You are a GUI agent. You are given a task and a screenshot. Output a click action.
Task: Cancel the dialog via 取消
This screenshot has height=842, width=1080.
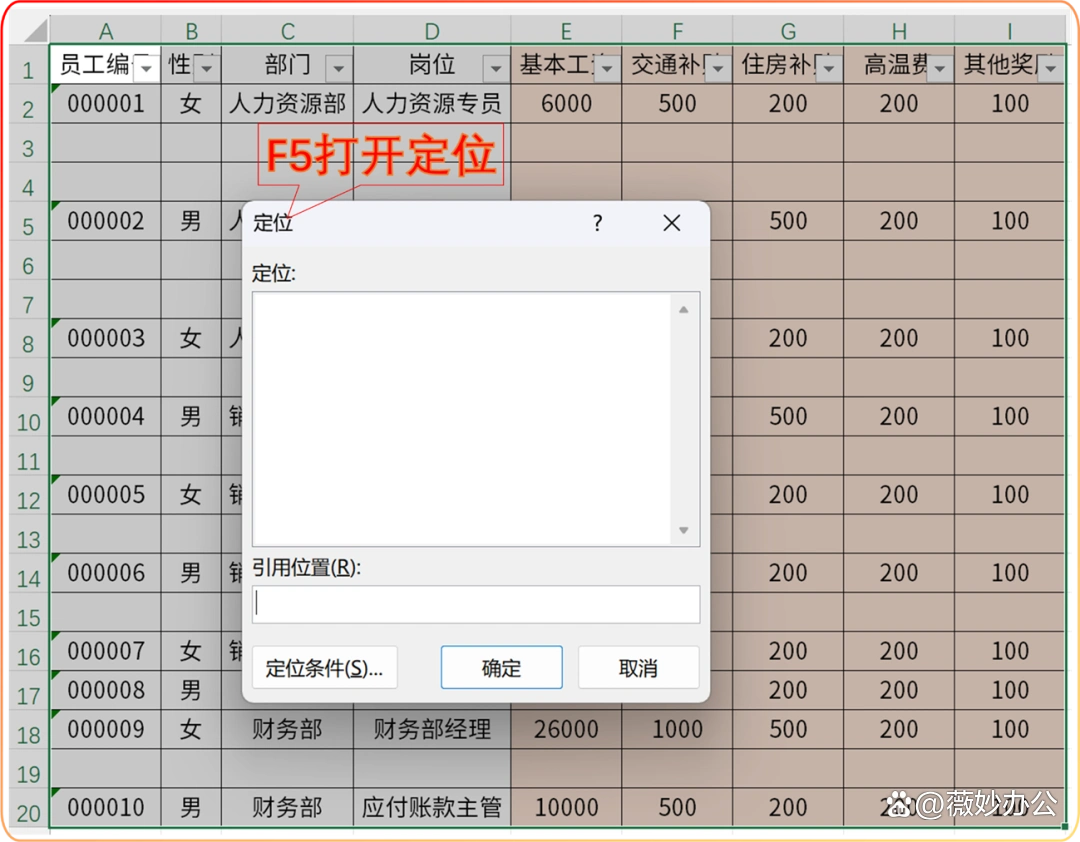coord(638,667)
